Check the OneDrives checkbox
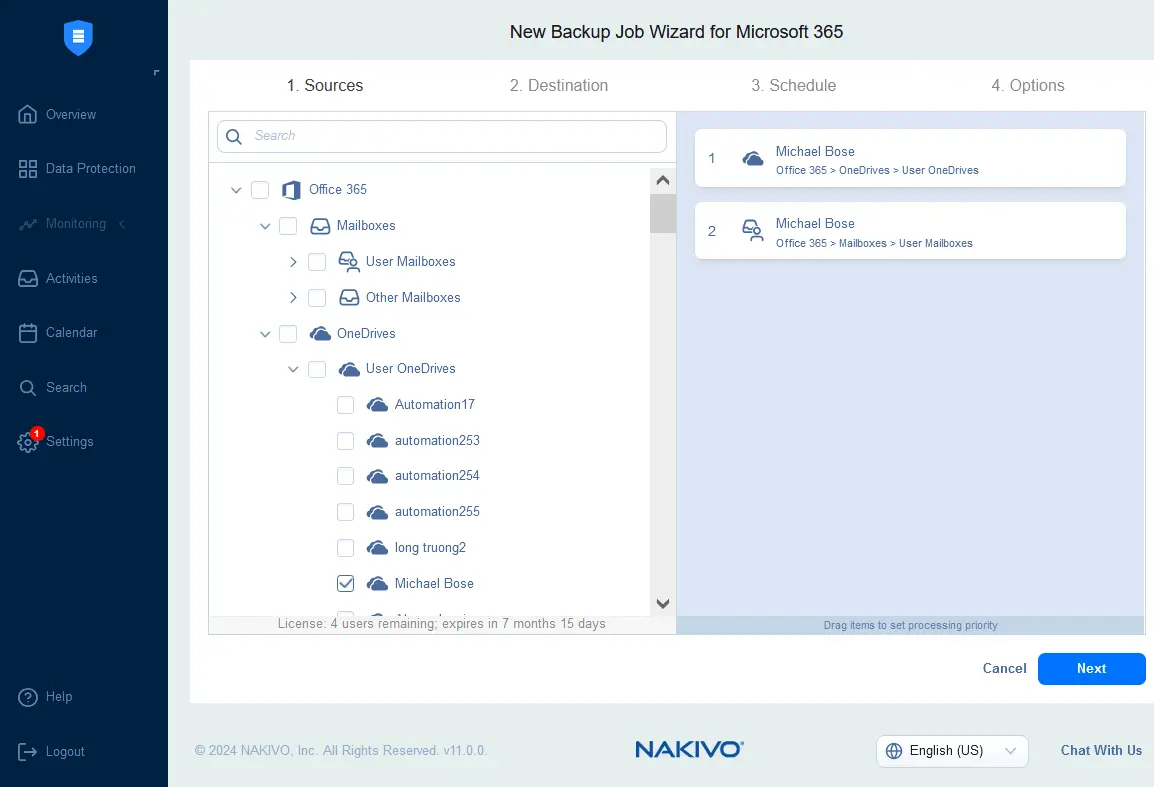Viewport: 1154px width, 787px height. pyautogui.click(x=288, y=333)
